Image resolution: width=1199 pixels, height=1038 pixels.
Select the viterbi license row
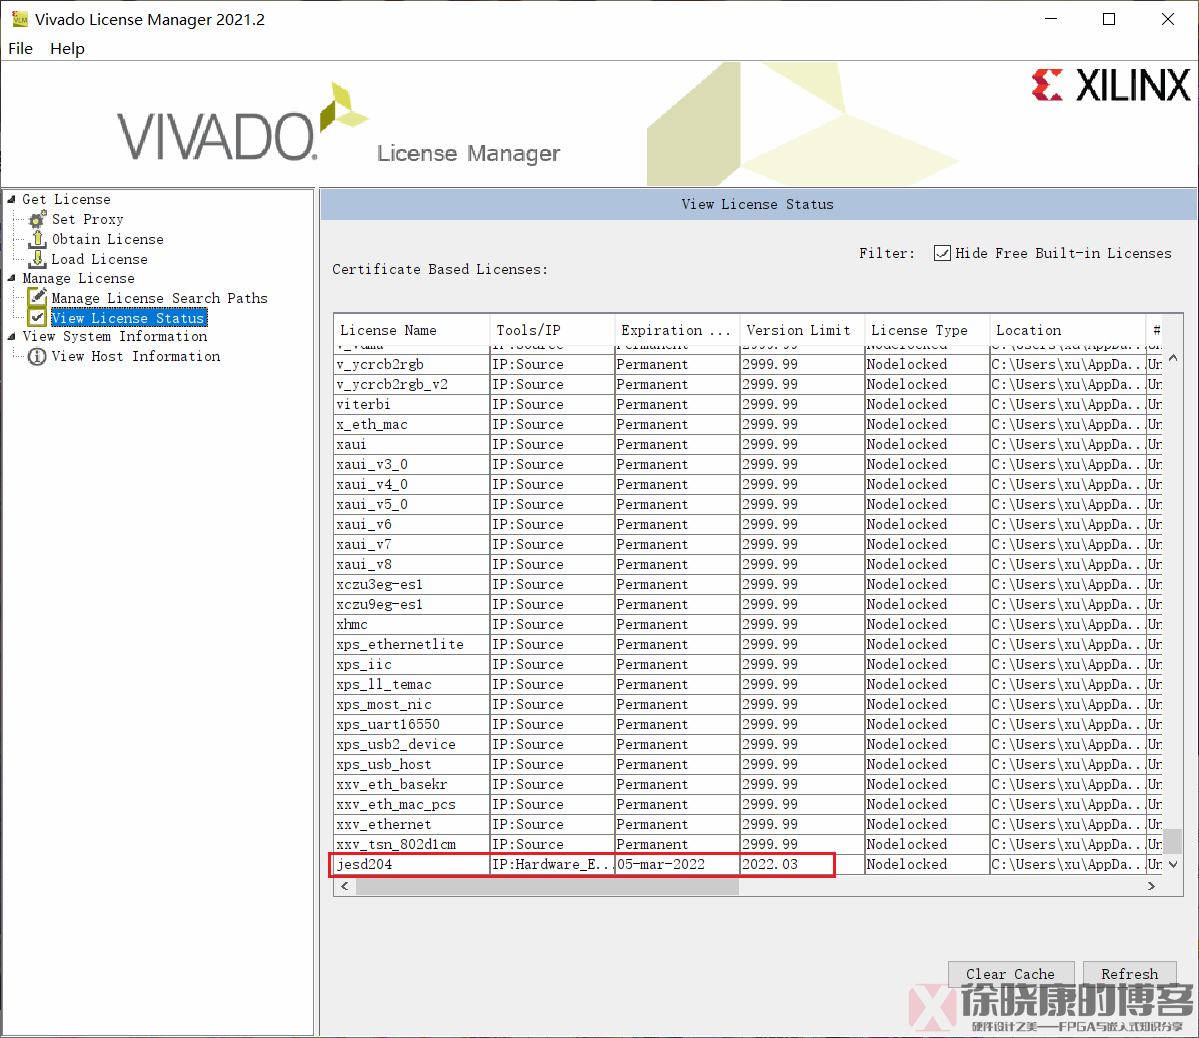tap(748, 405)
